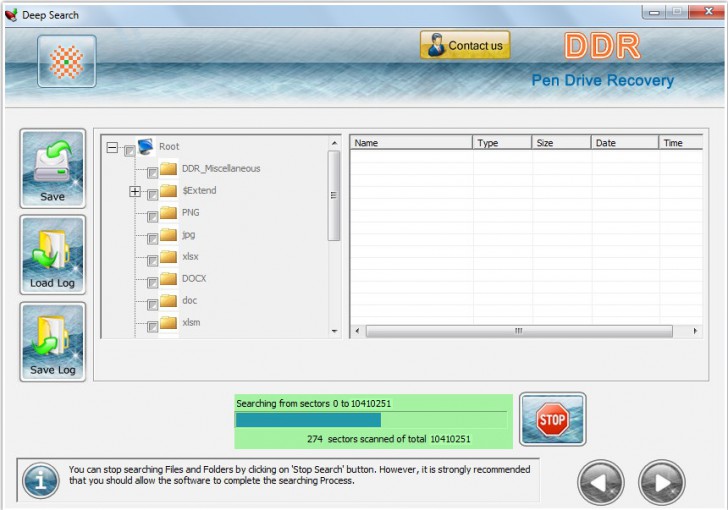
Task: Select the Root tree label
Action: (169, 147)
